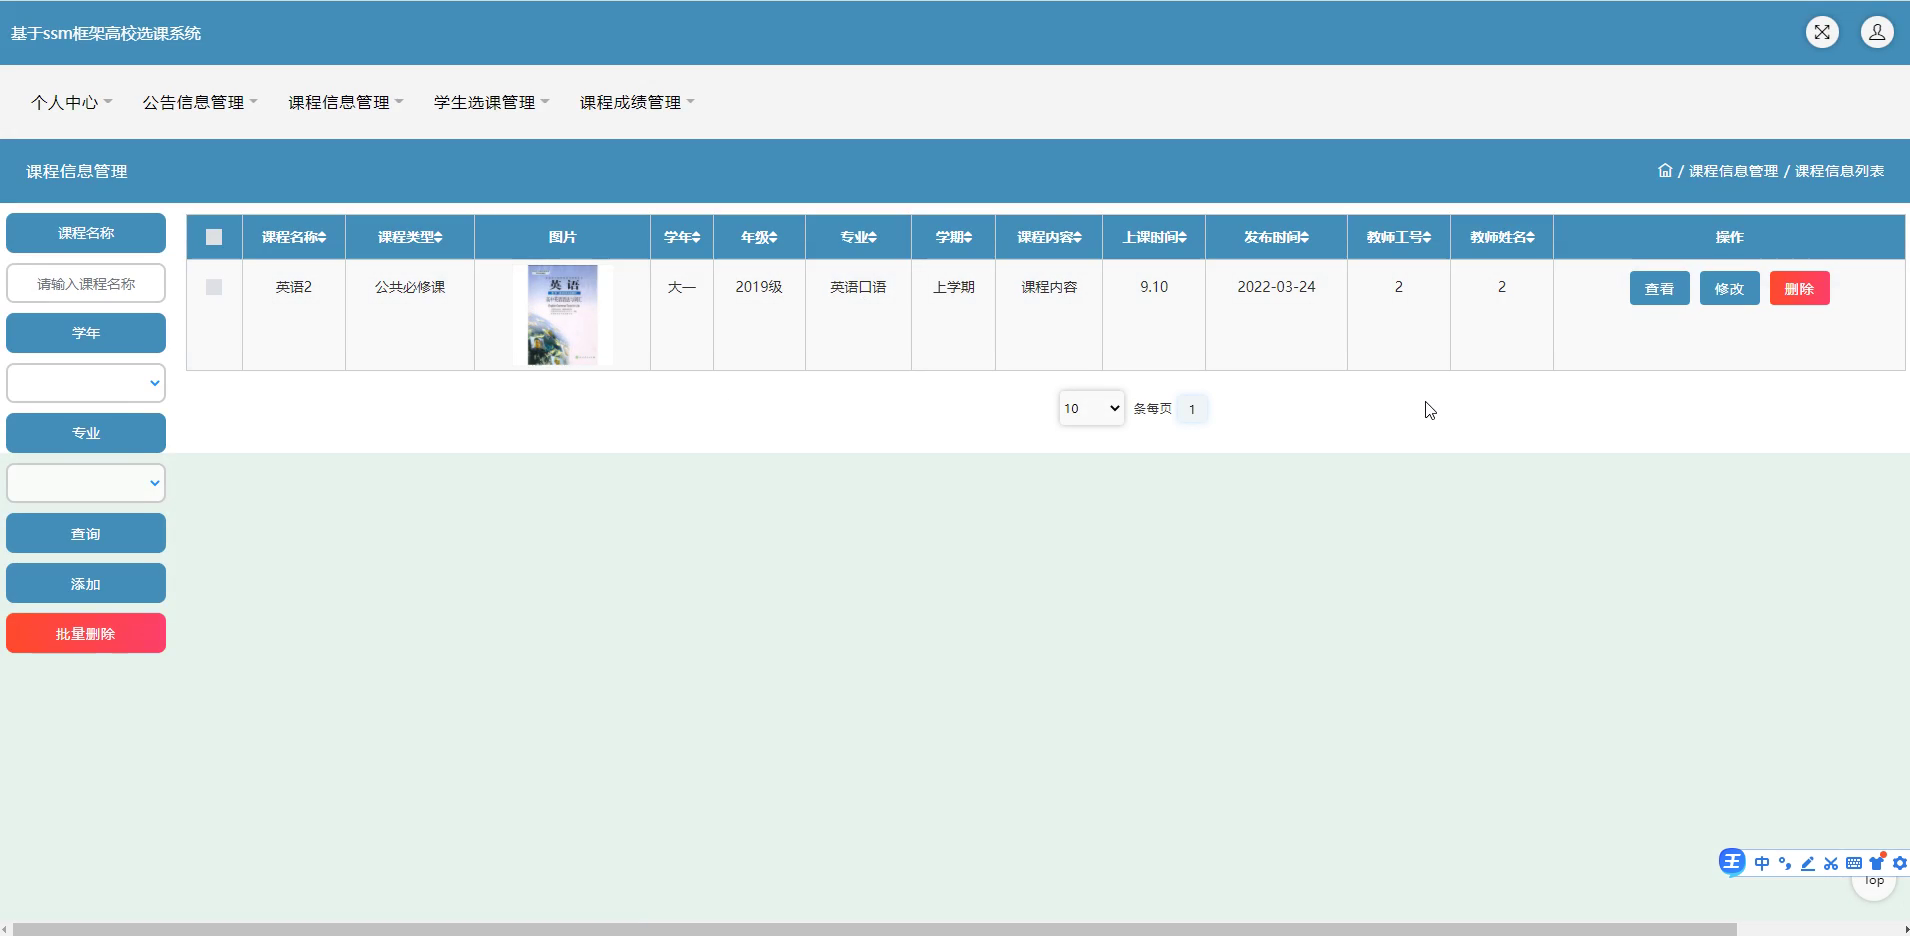Sort table by 发布时间 column
This screenshot has width=1910, height=936.
pyautogui.click(x=1276, y=237)
